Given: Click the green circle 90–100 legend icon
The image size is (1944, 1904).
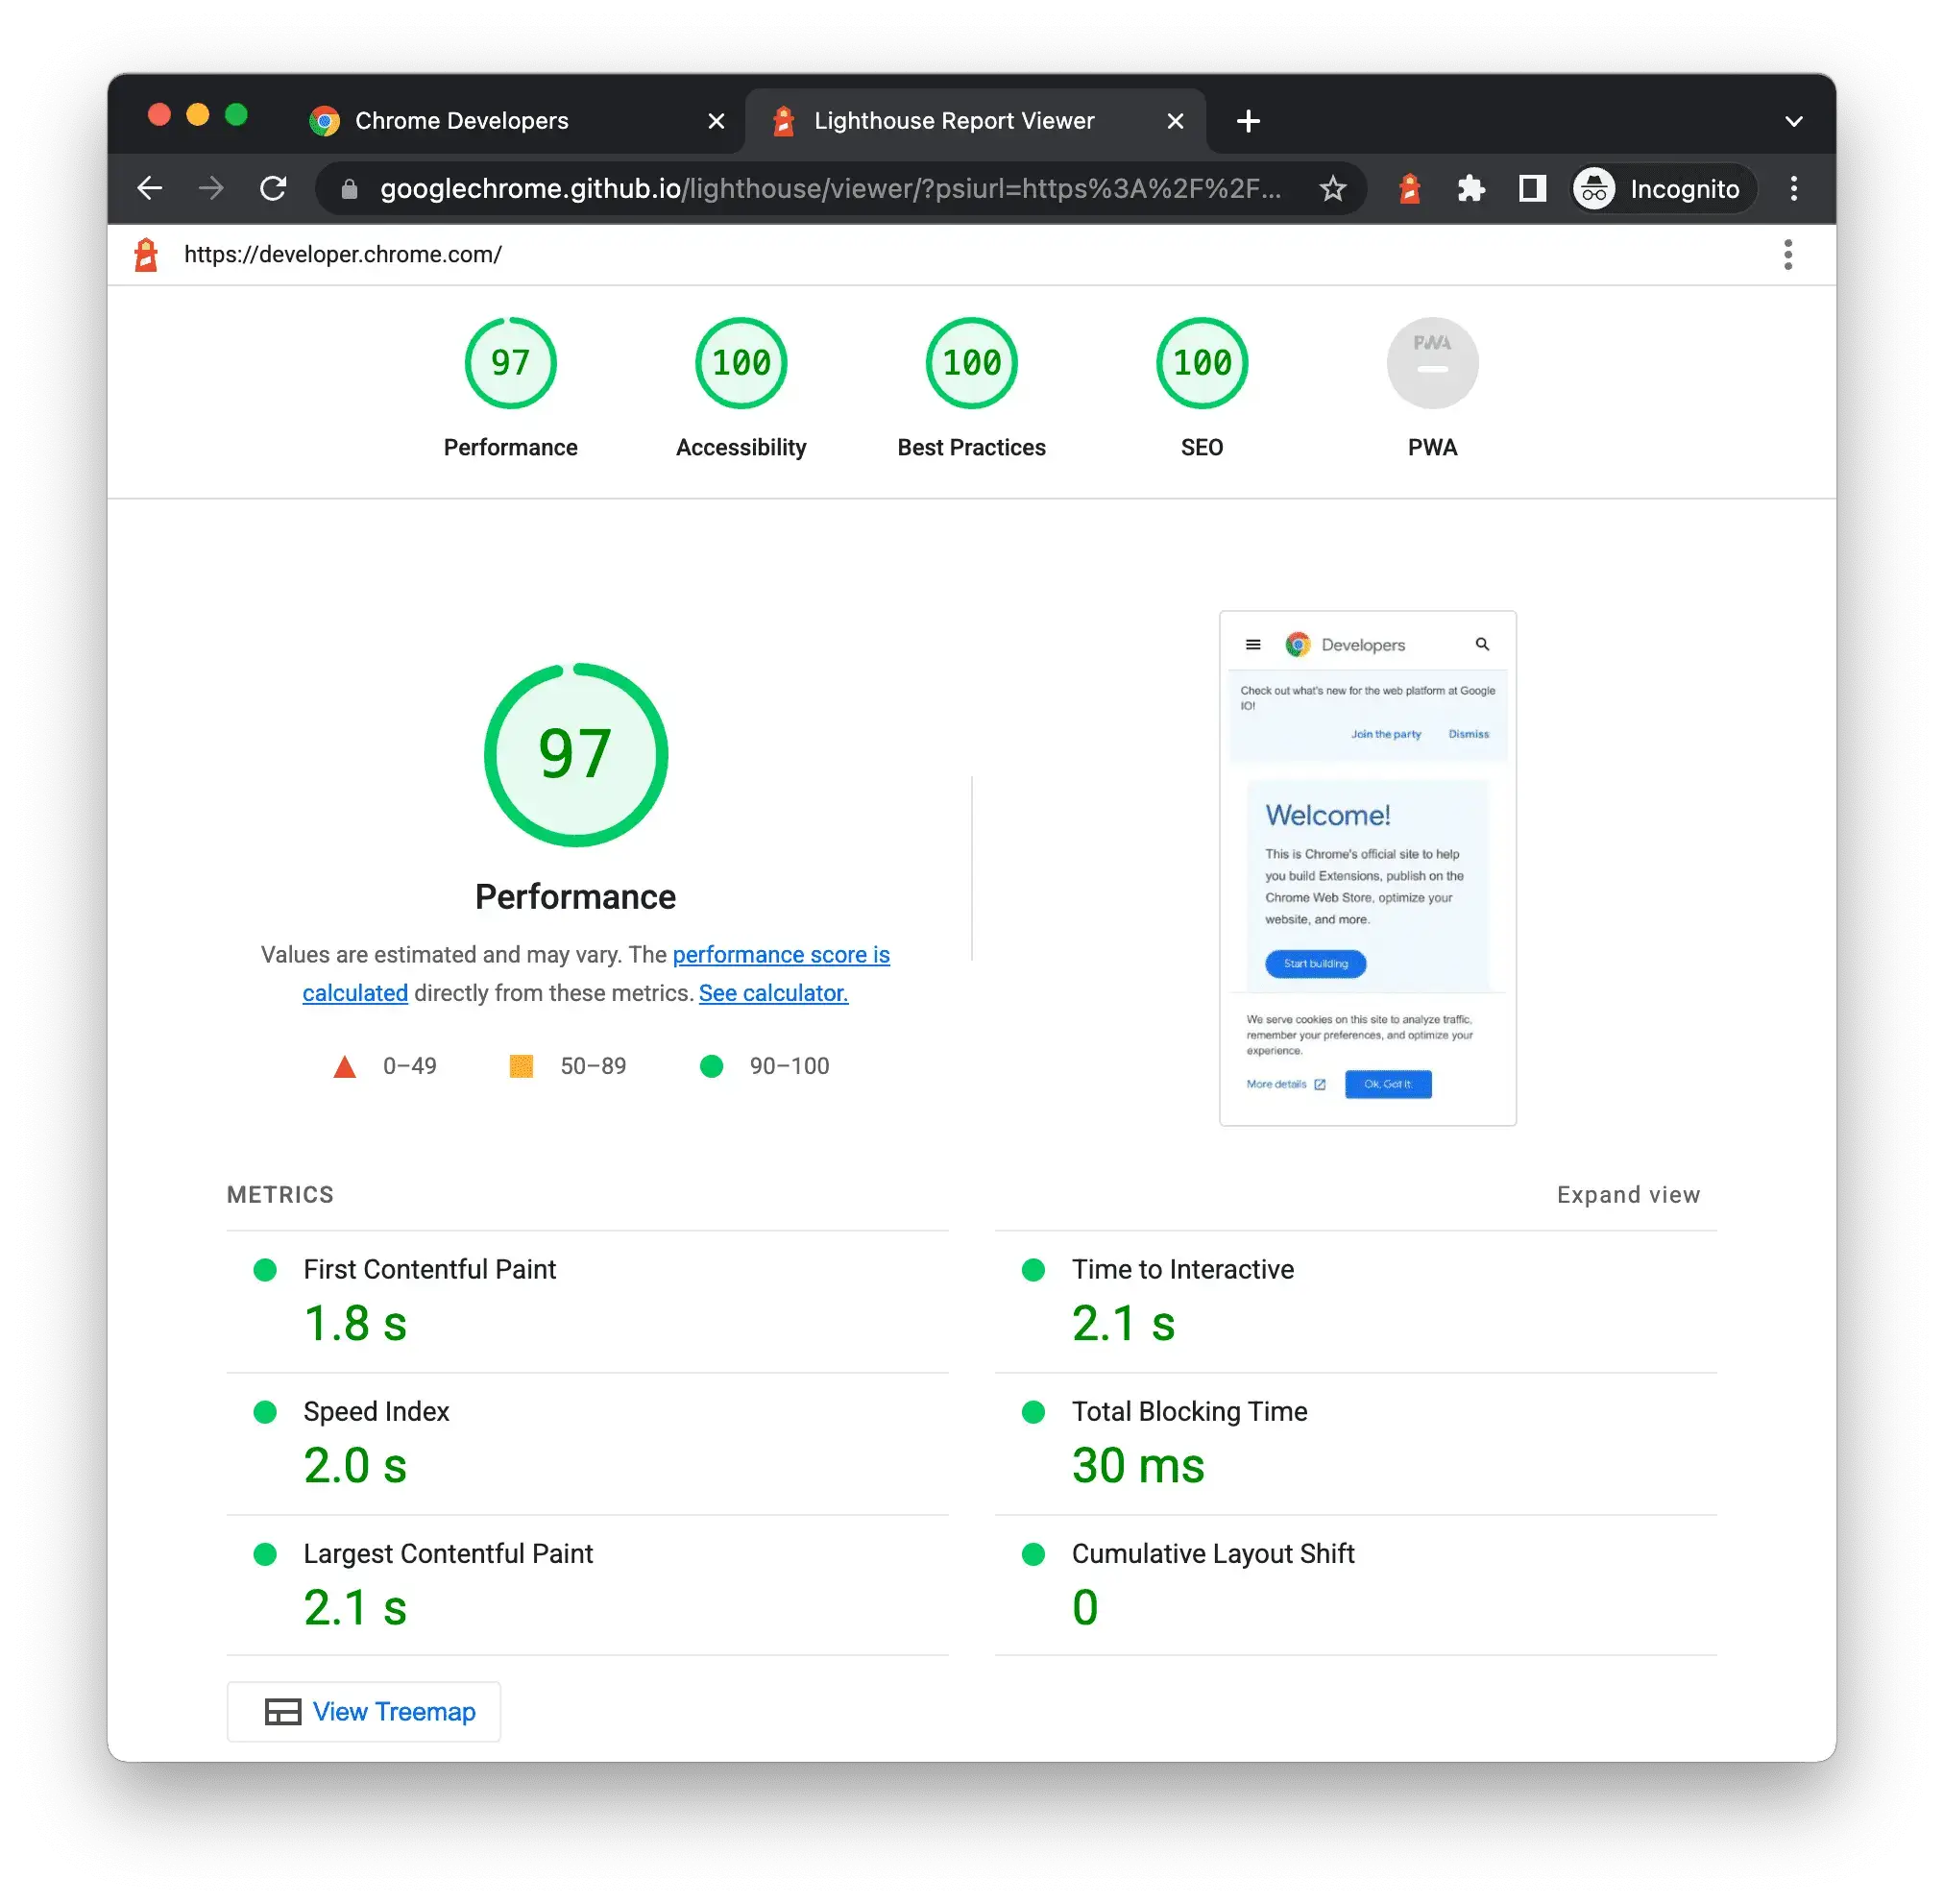Looking at the screenshot, I should [711, 1066].
